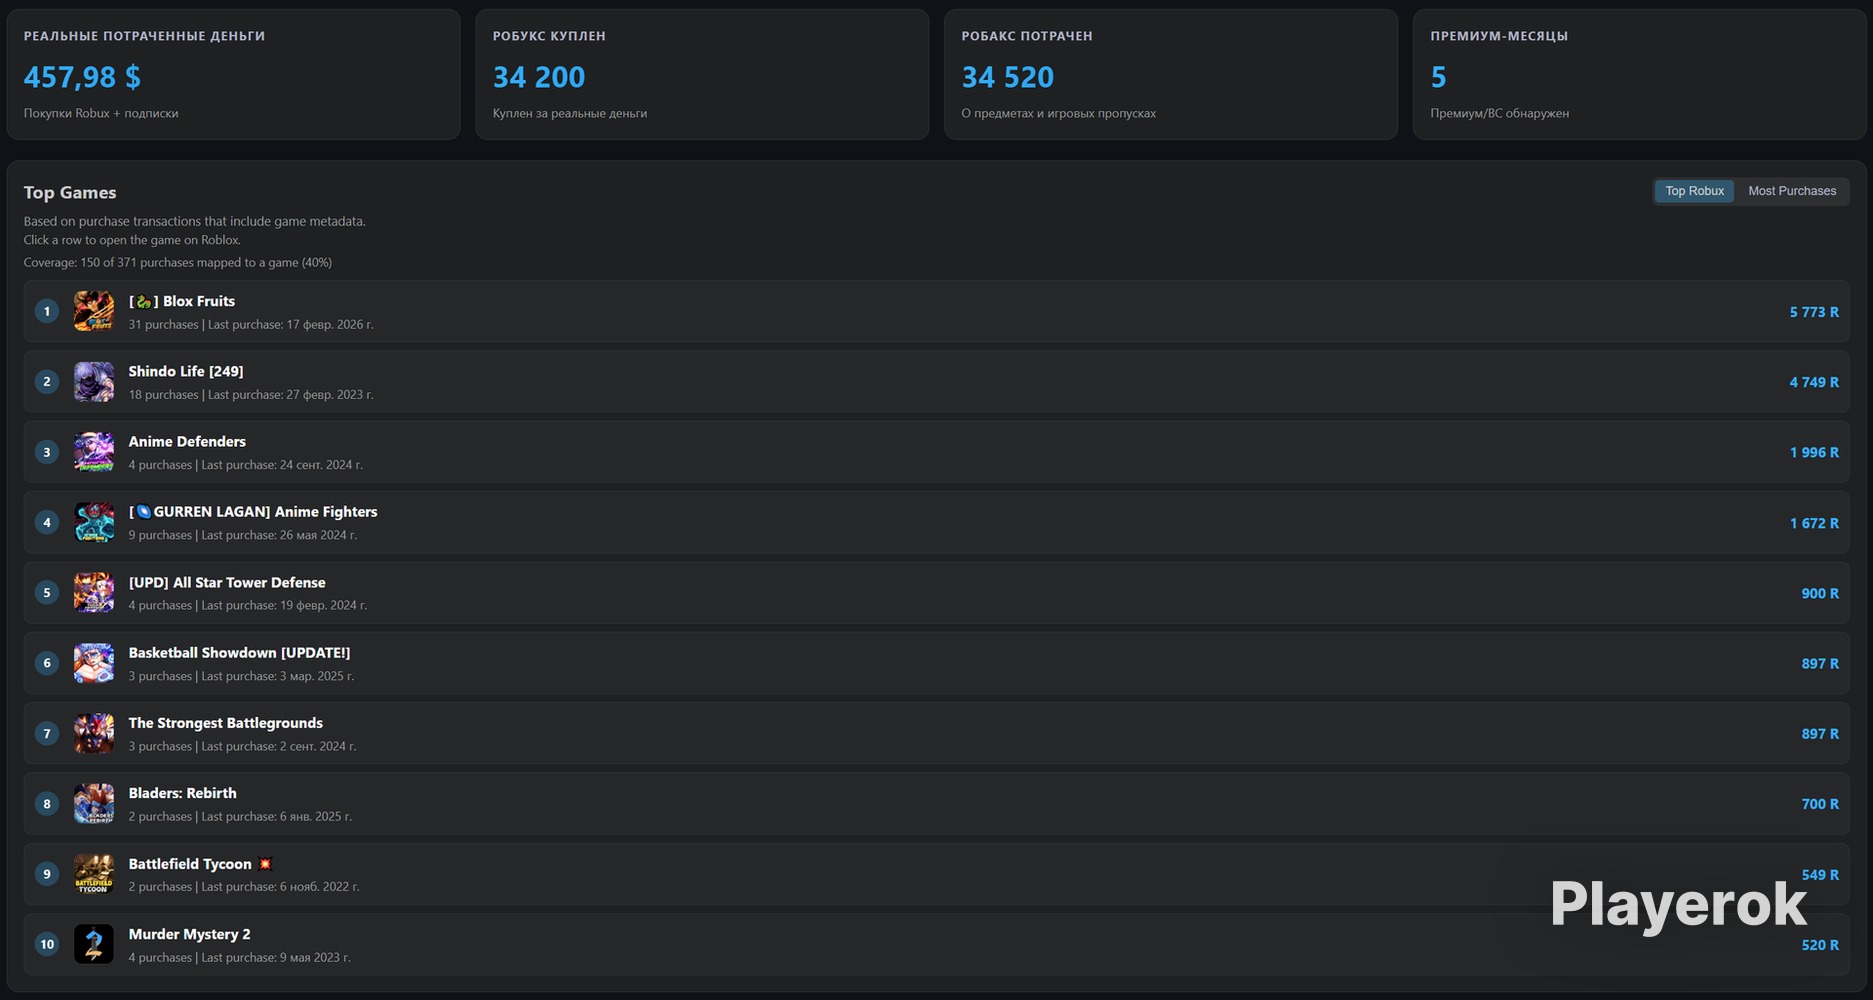Click the 'О предметах и игровых пропусках' caption
Viewport: 1873px width, 1000px height.
click(x=1059, y=113)
